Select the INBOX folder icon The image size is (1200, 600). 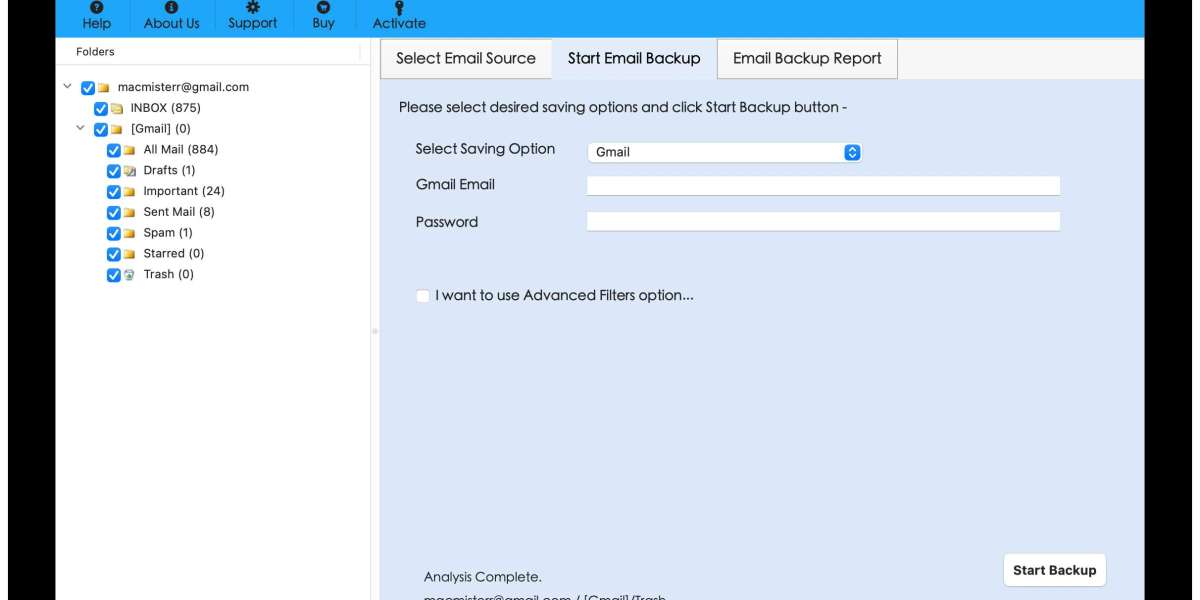117,108
